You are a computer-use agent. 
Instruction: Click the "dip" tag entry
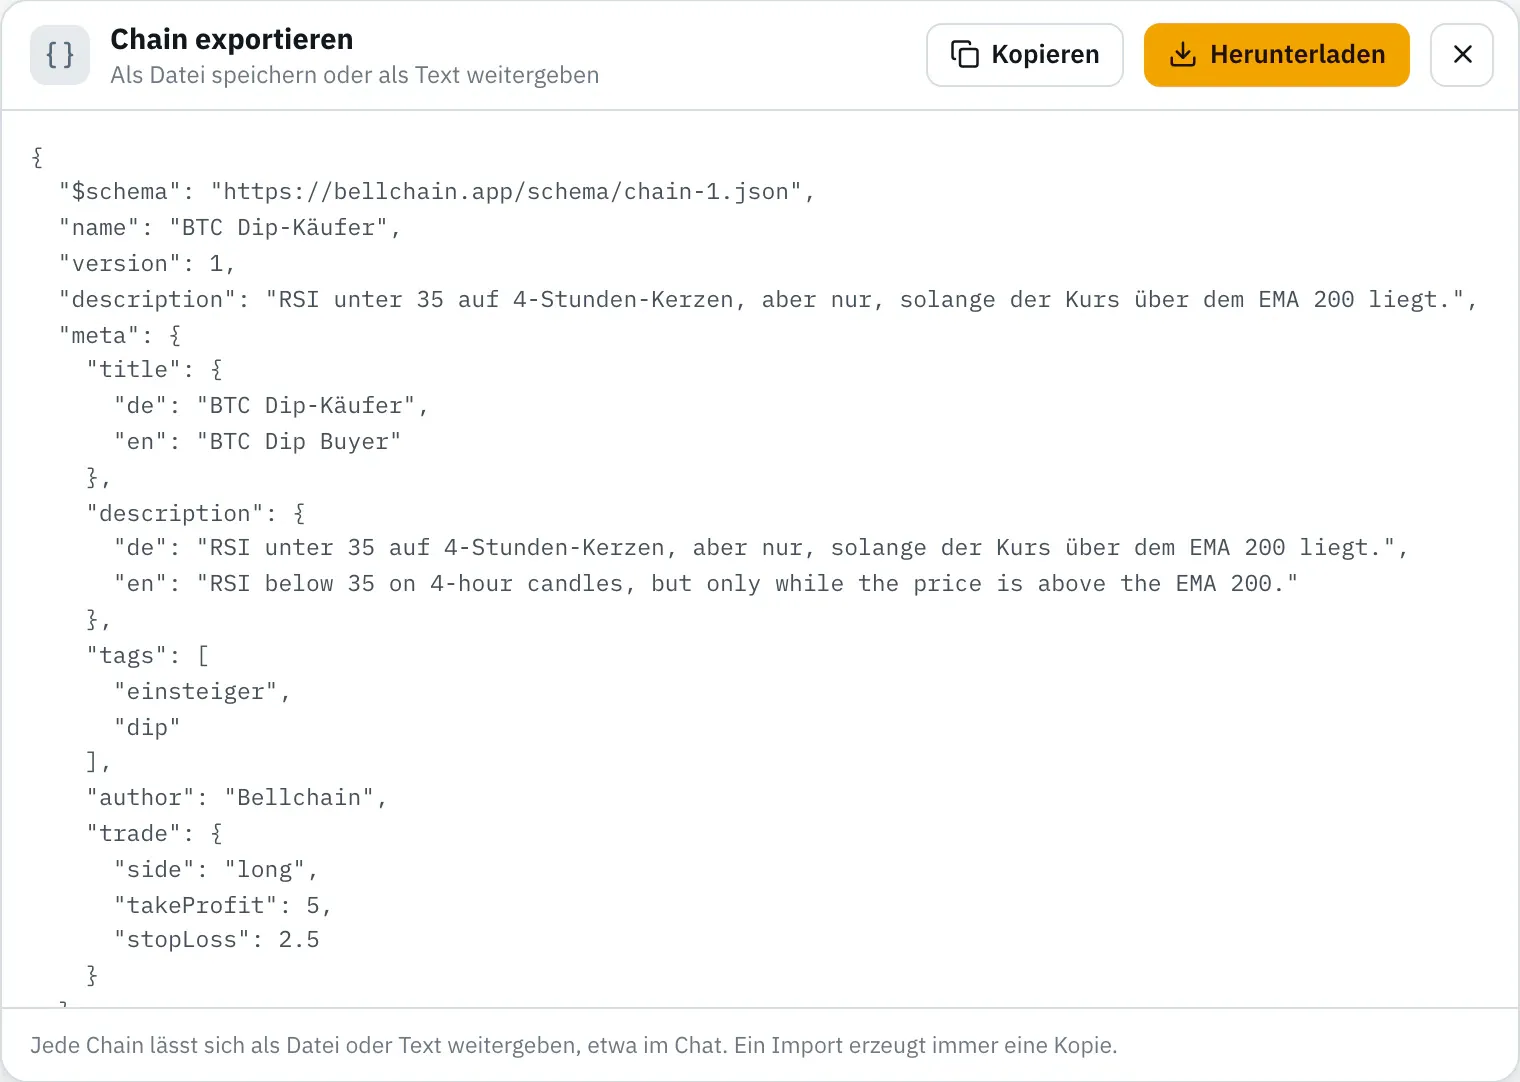click(x=148, y=728)
